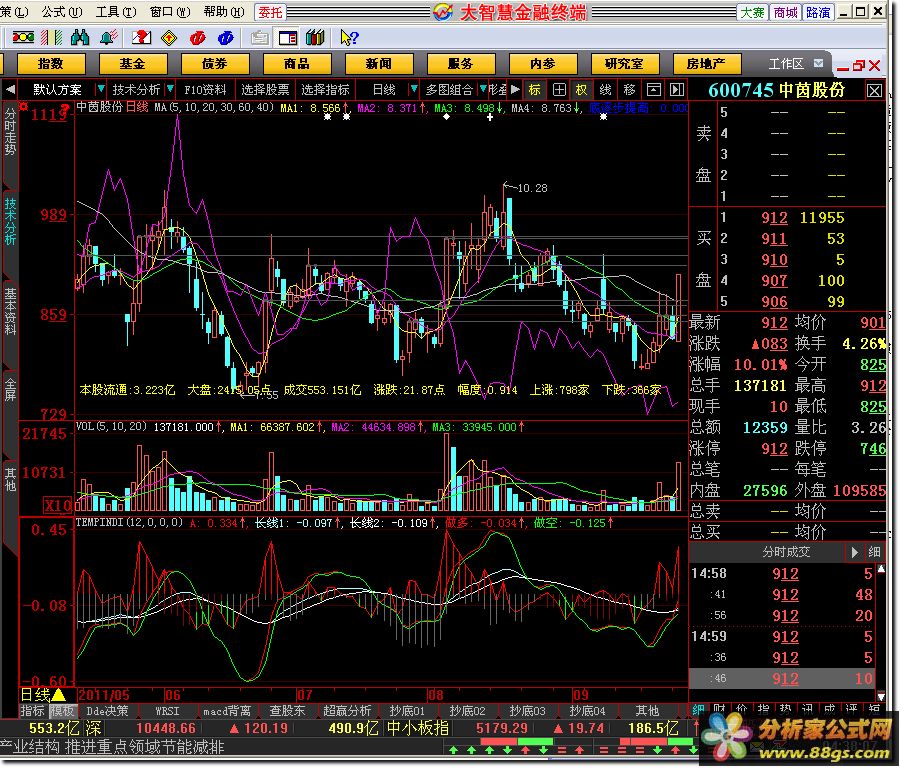Click the 委托 order button
The height and width of the screenshot is (768, 901).
pyautogui.click(x=269, y=11)
